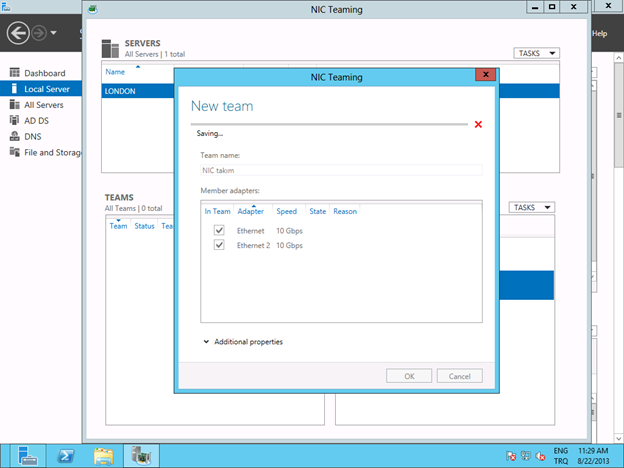Open File Explorer from the taskbar
The height and width of the screenshot is (468, 624).
(x=103, y=456)
